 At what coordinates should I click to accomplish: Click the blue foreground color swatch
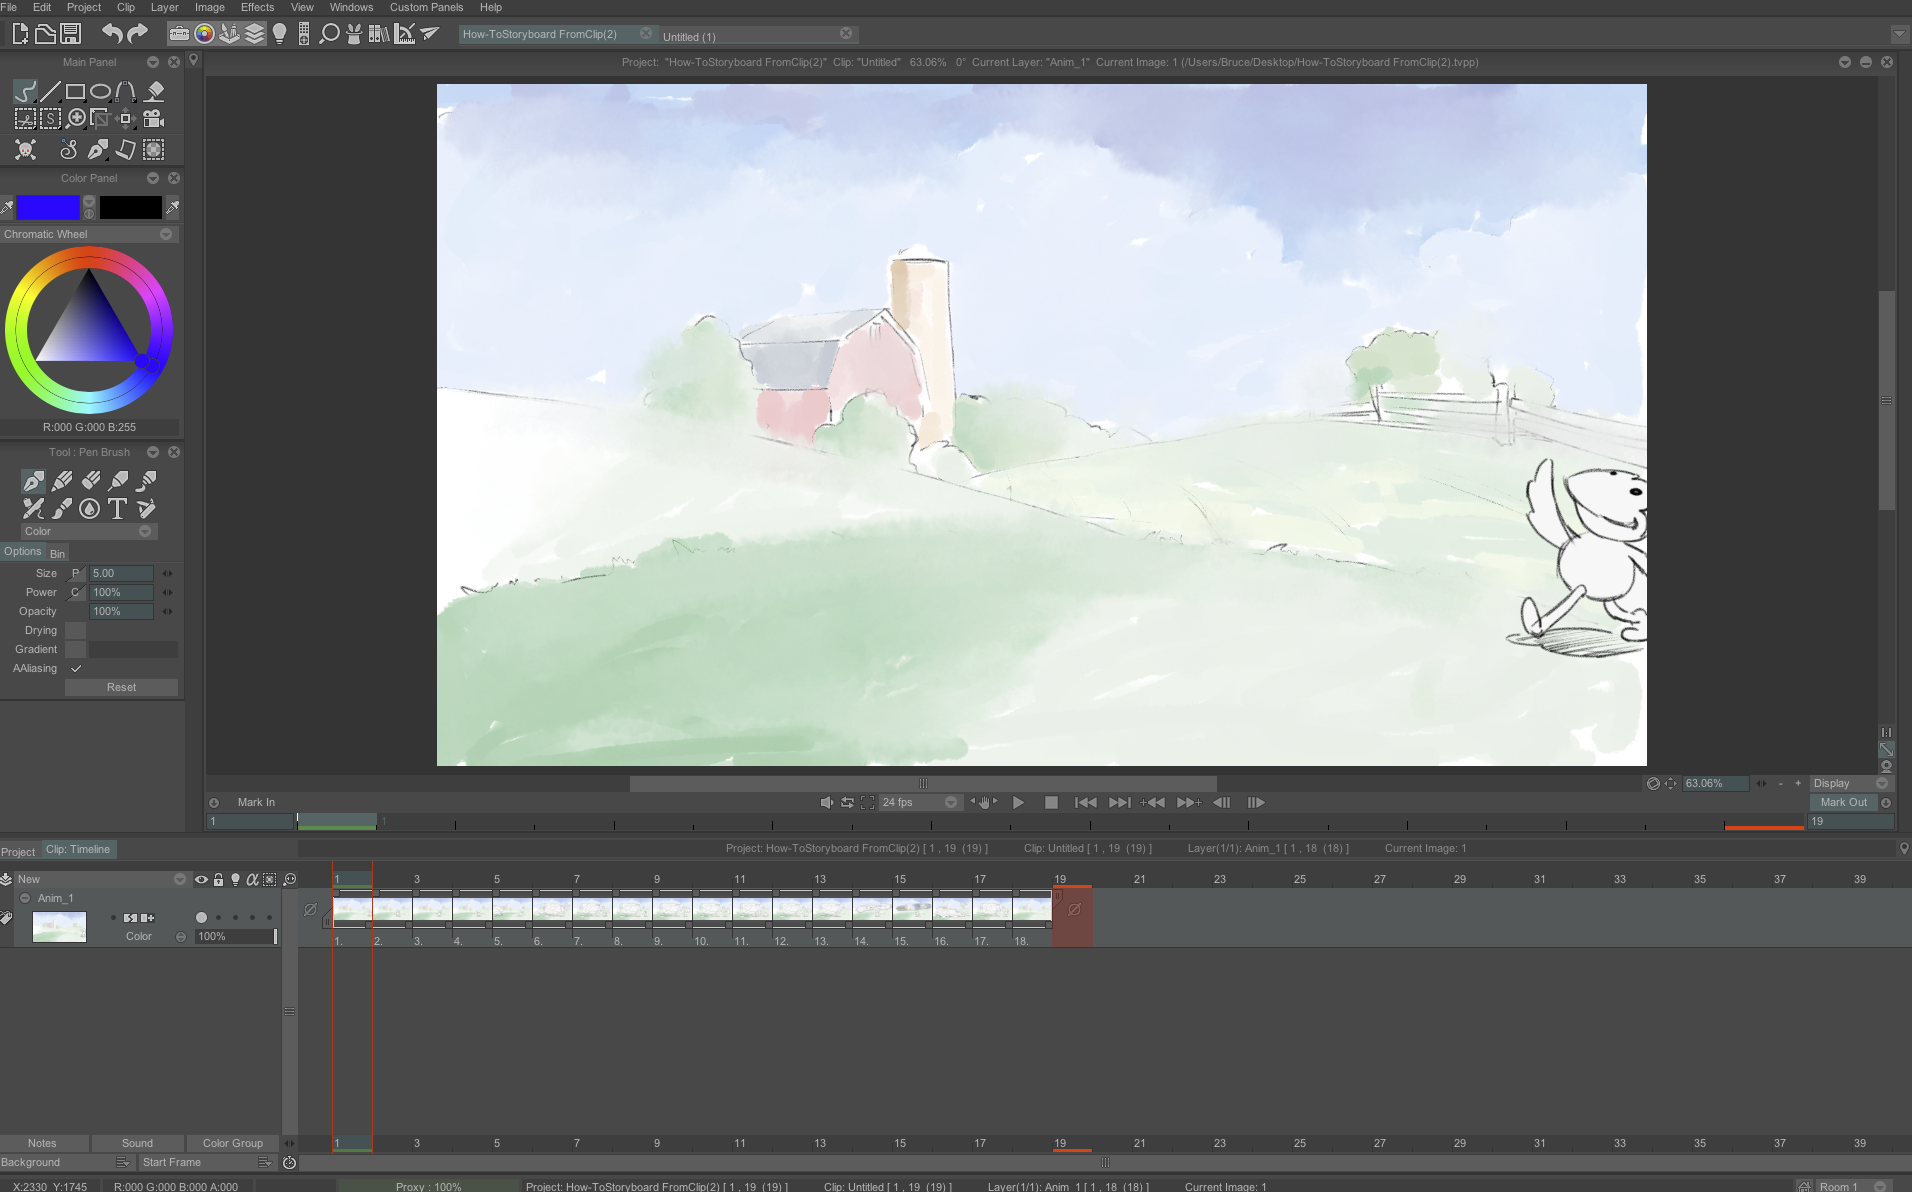[47, 208]
